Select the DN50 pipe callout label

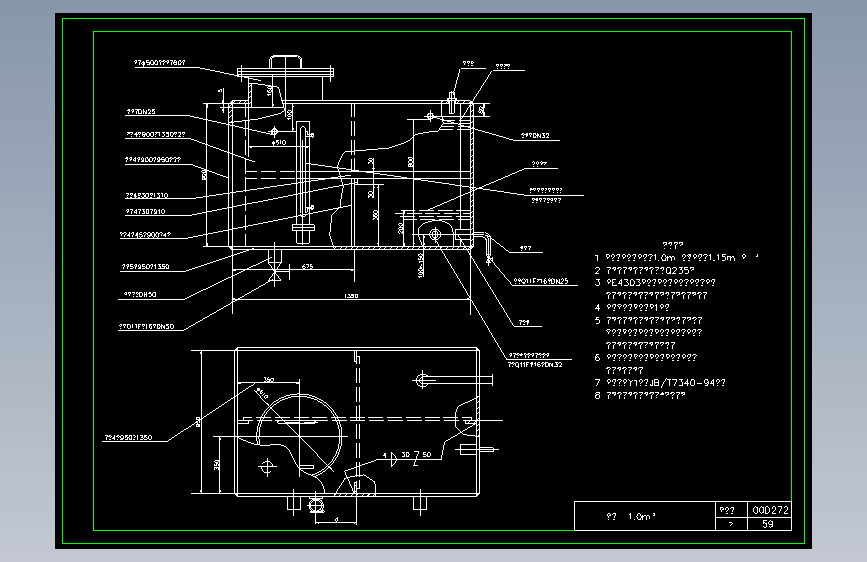tap(139, 295)
